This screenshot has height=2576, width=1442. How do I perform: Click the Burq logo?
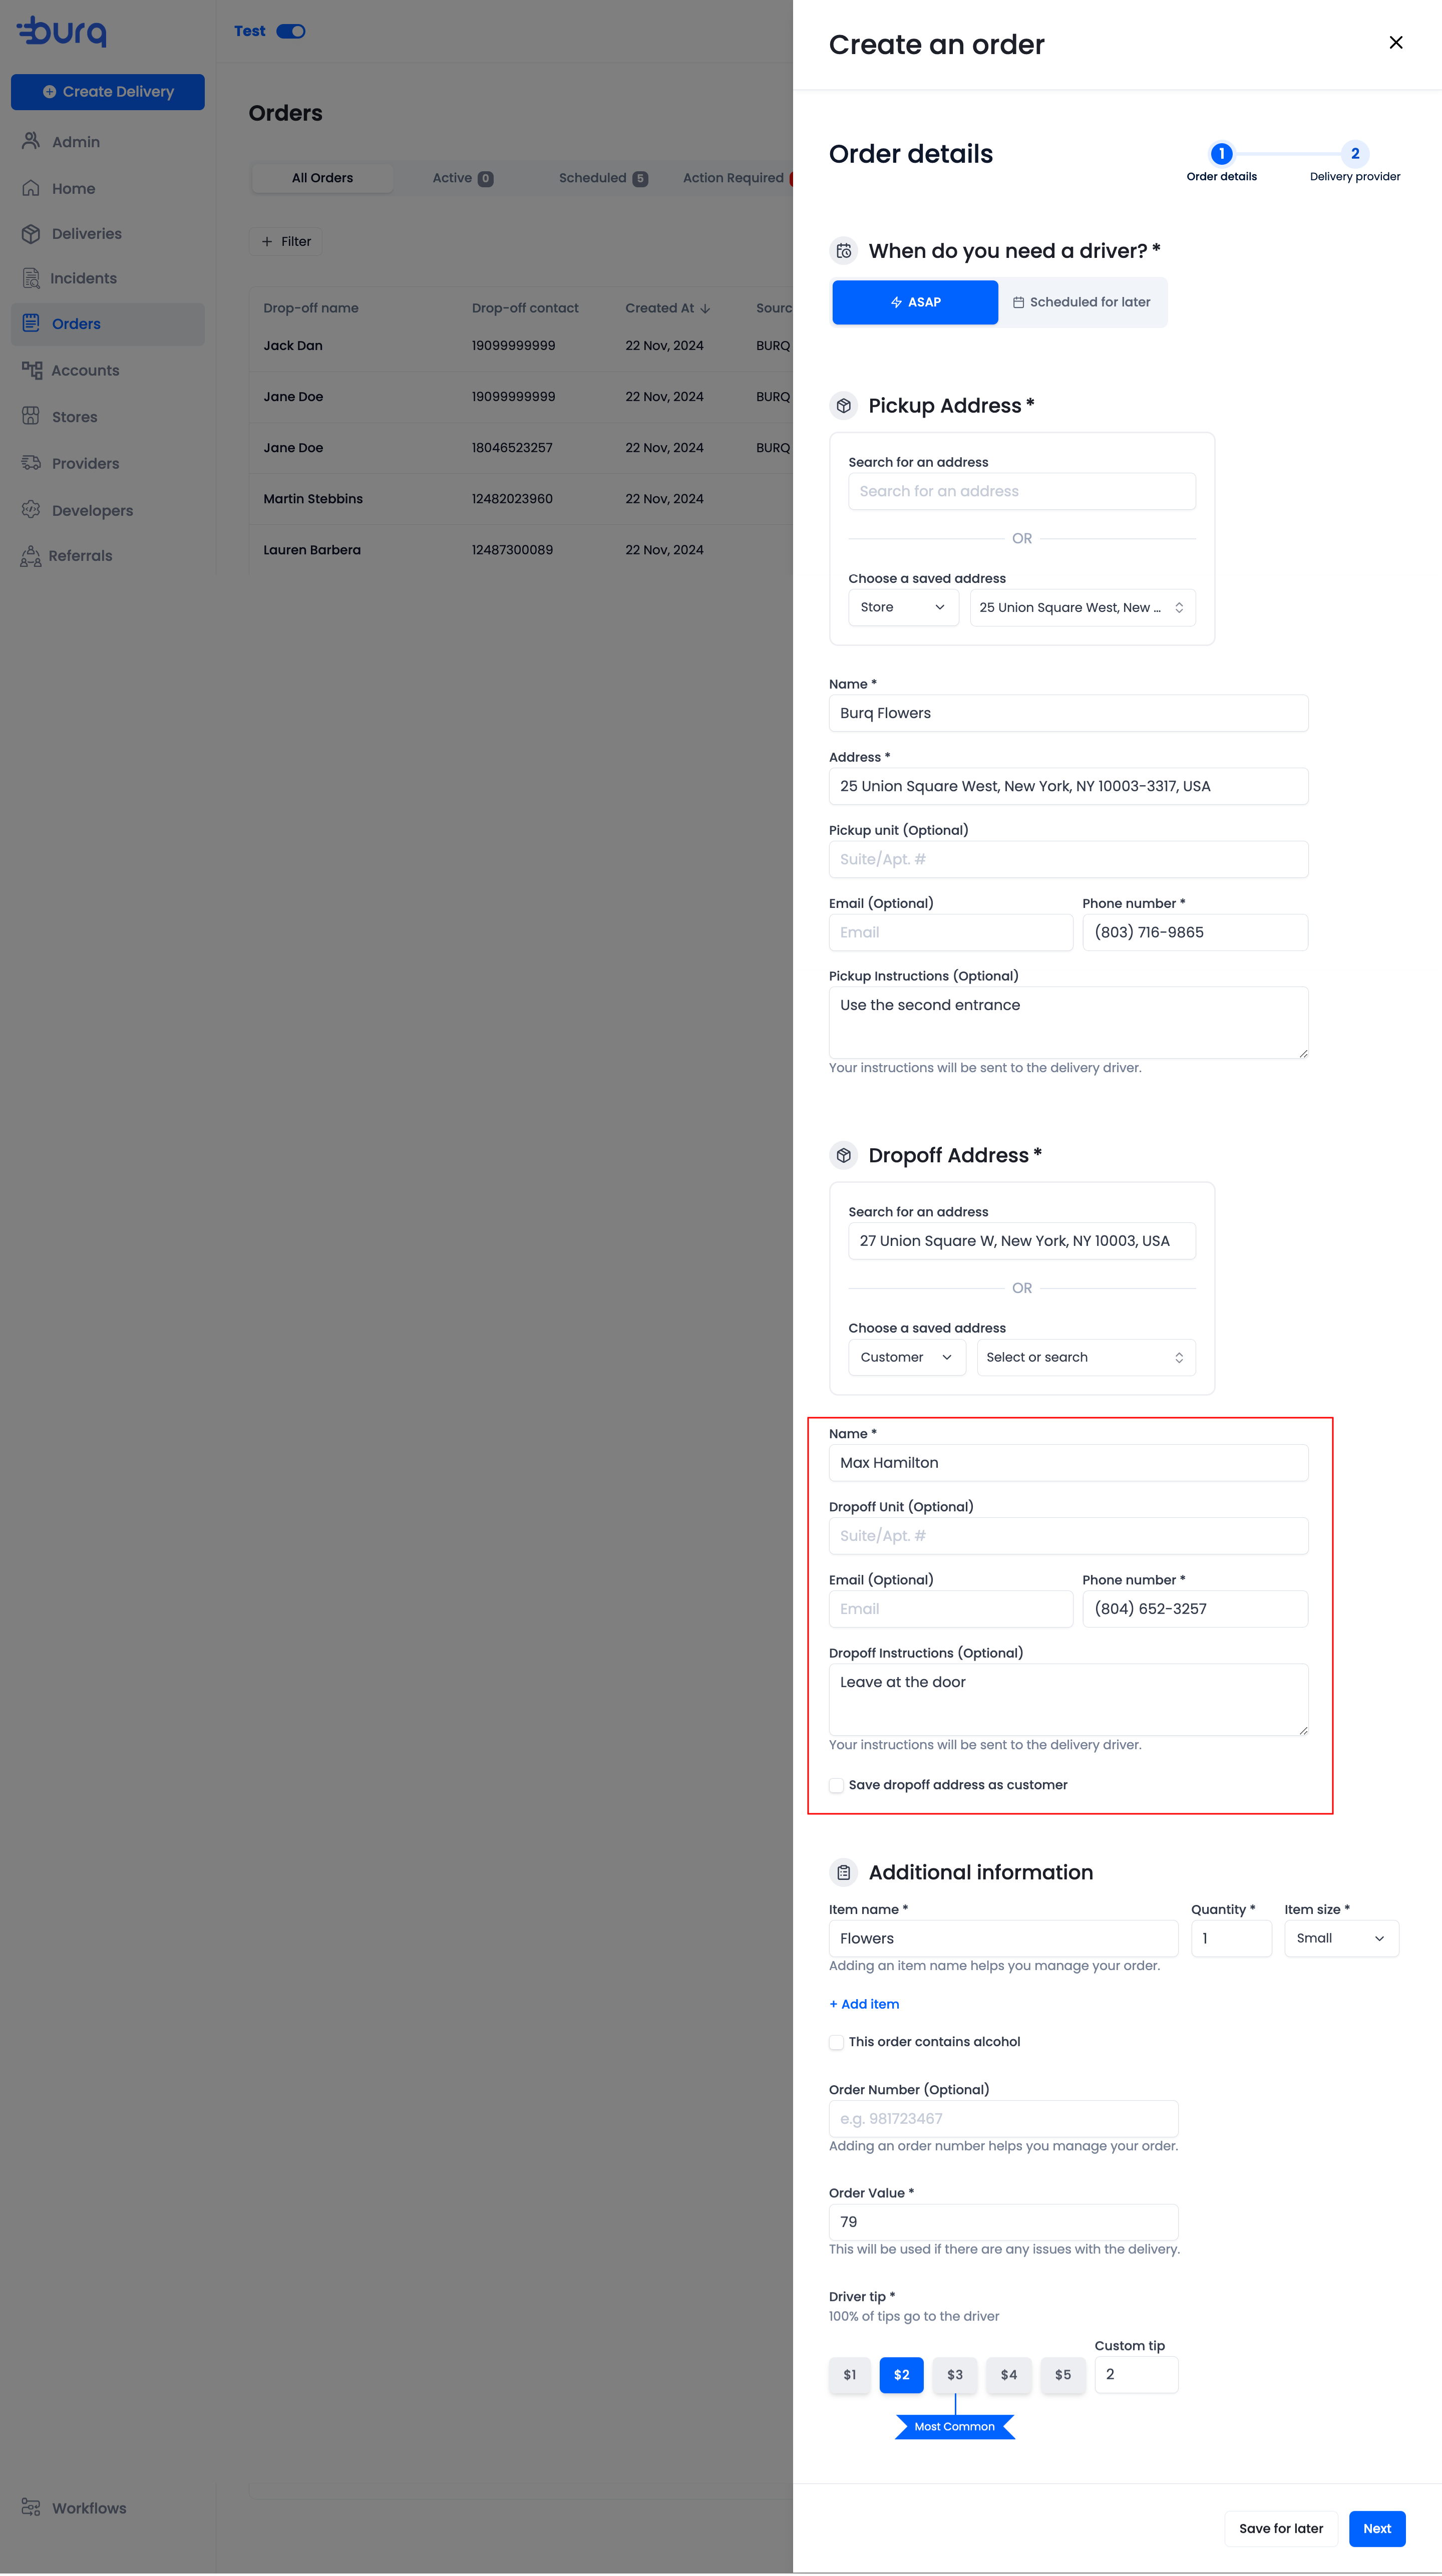click(62, 31)
